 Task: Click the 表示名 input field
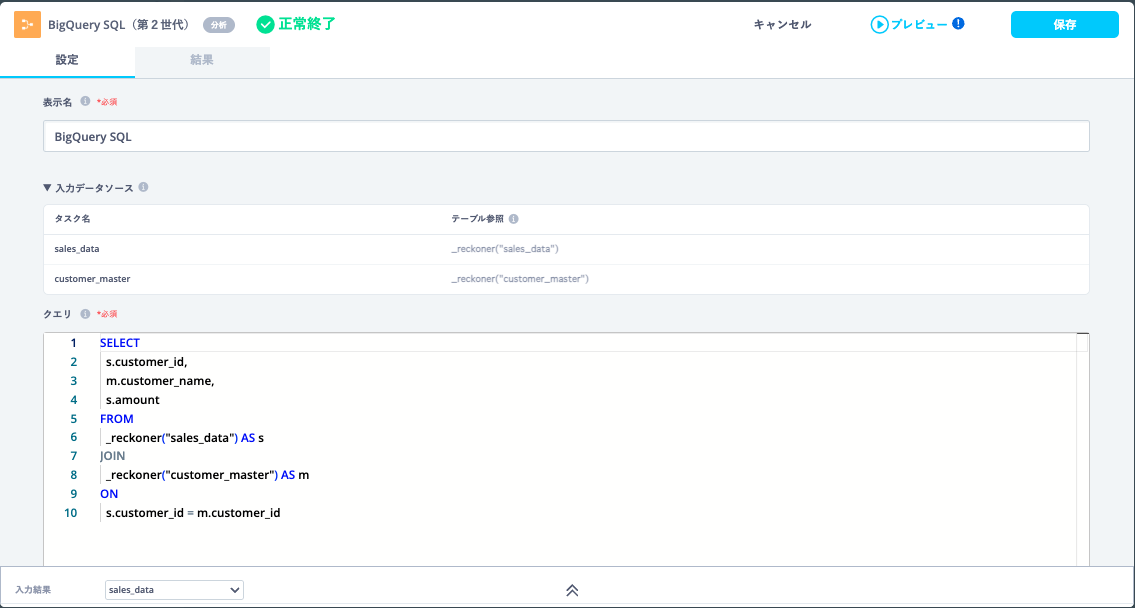566,136
